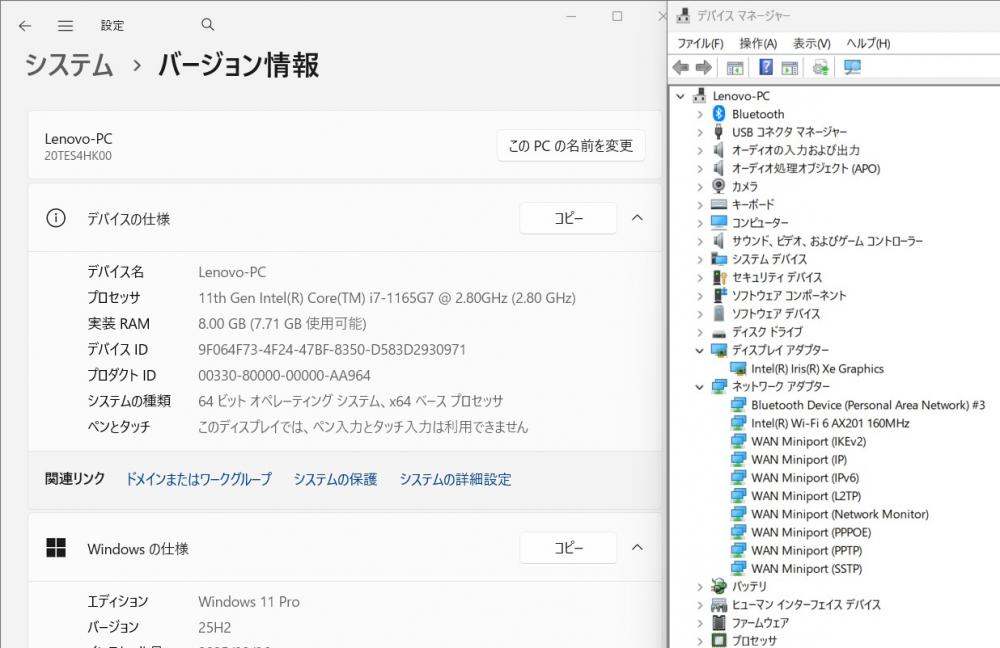Click the blue Help icon in Device Manager toolbar
Screen dimensions: 1000x648
[x=766, y=67]
